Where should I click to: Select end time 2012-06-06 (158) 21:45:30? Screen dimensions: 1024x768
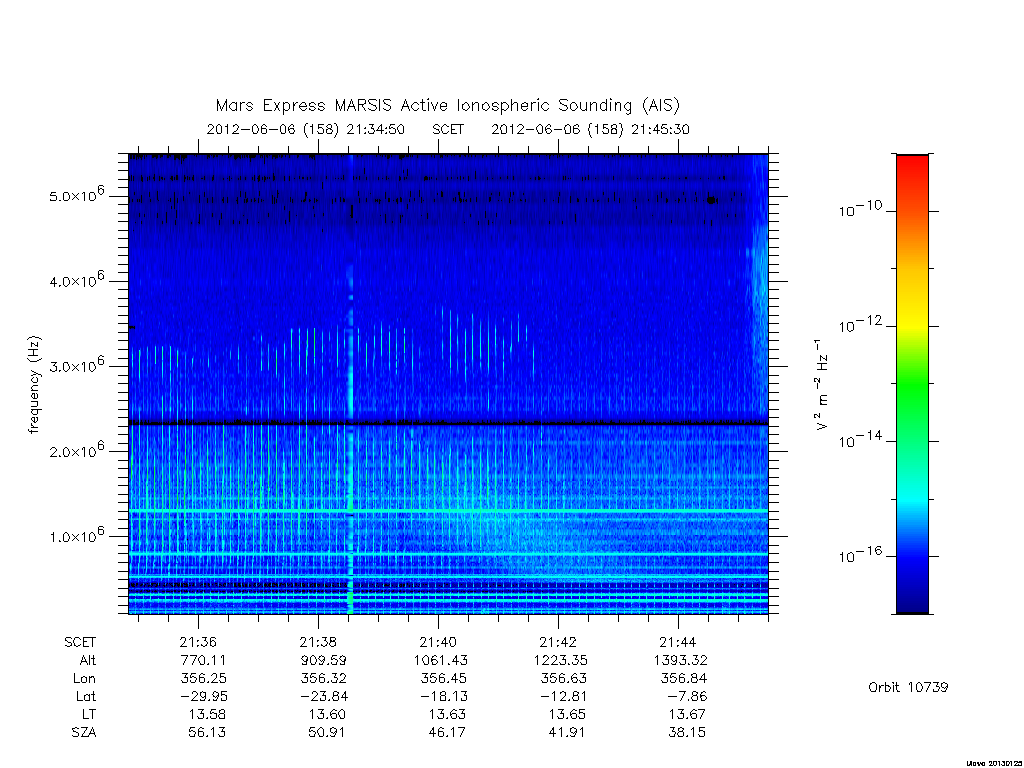point(590,129)
